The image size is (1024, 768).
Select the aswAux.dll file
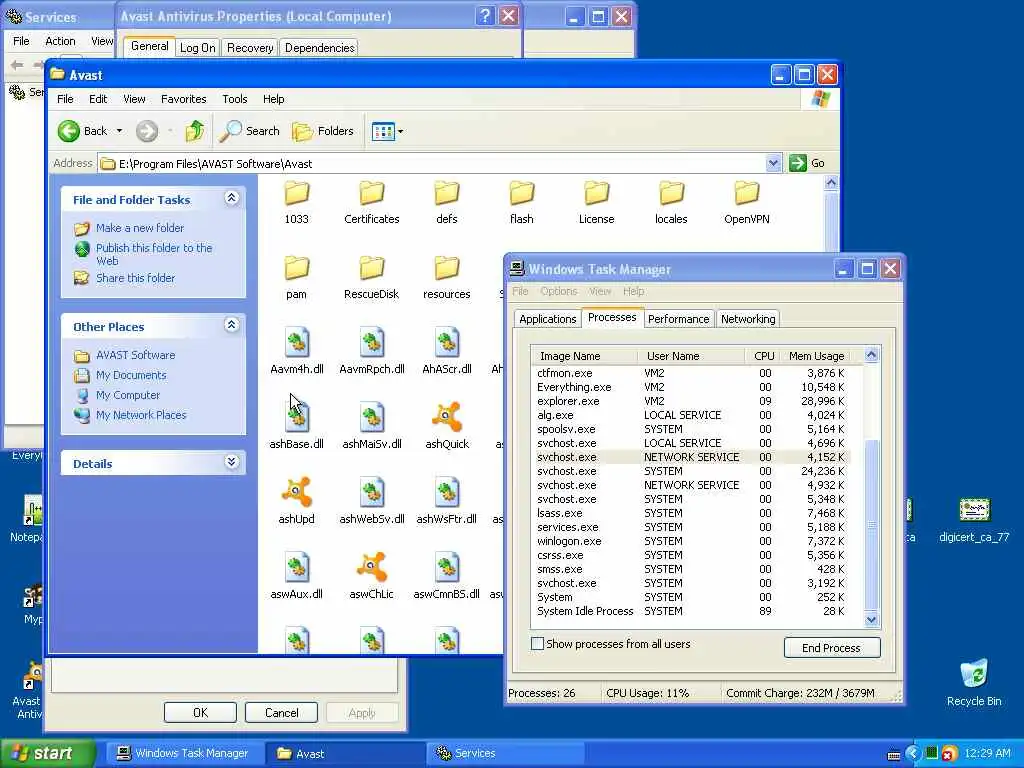click(296, 578)
